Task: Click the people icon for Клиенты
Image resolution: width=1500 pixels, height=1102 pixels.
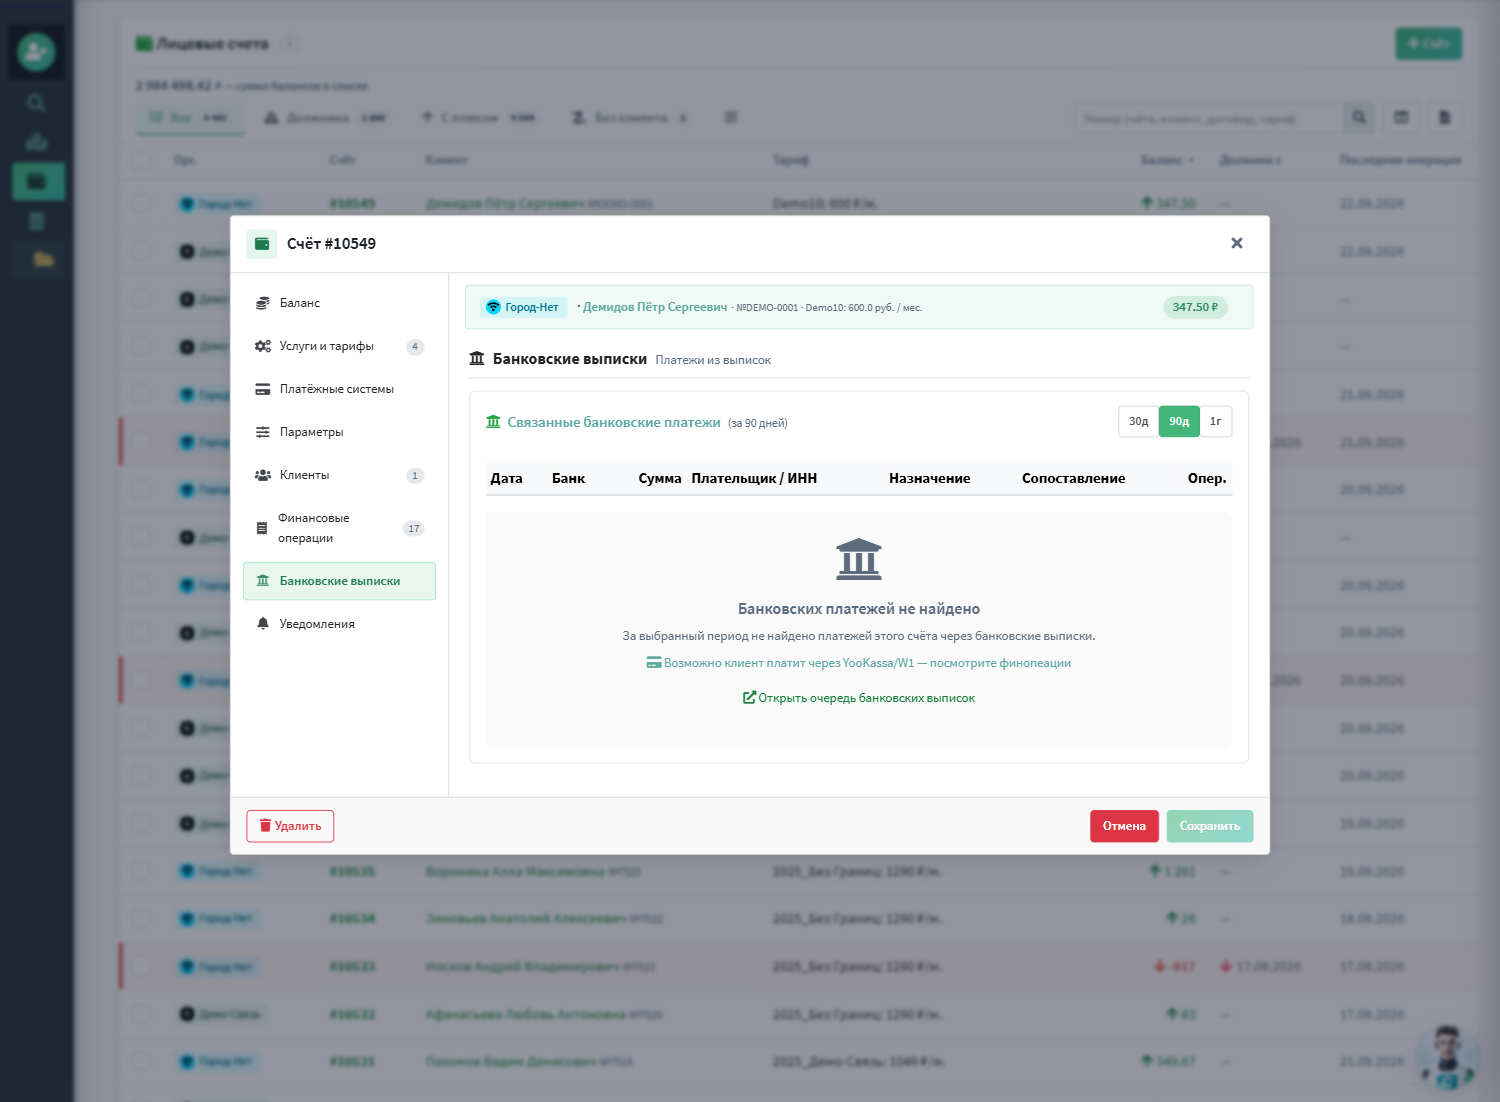Action: point(263,475)
